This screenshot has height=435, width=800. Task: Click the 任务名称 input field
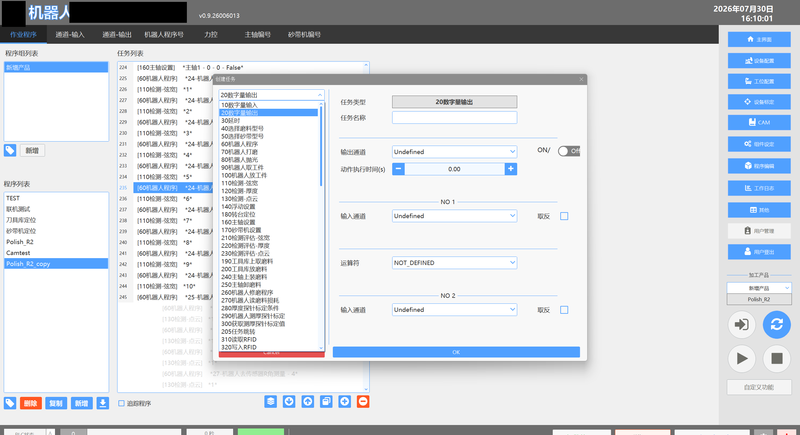click(454, 118)
